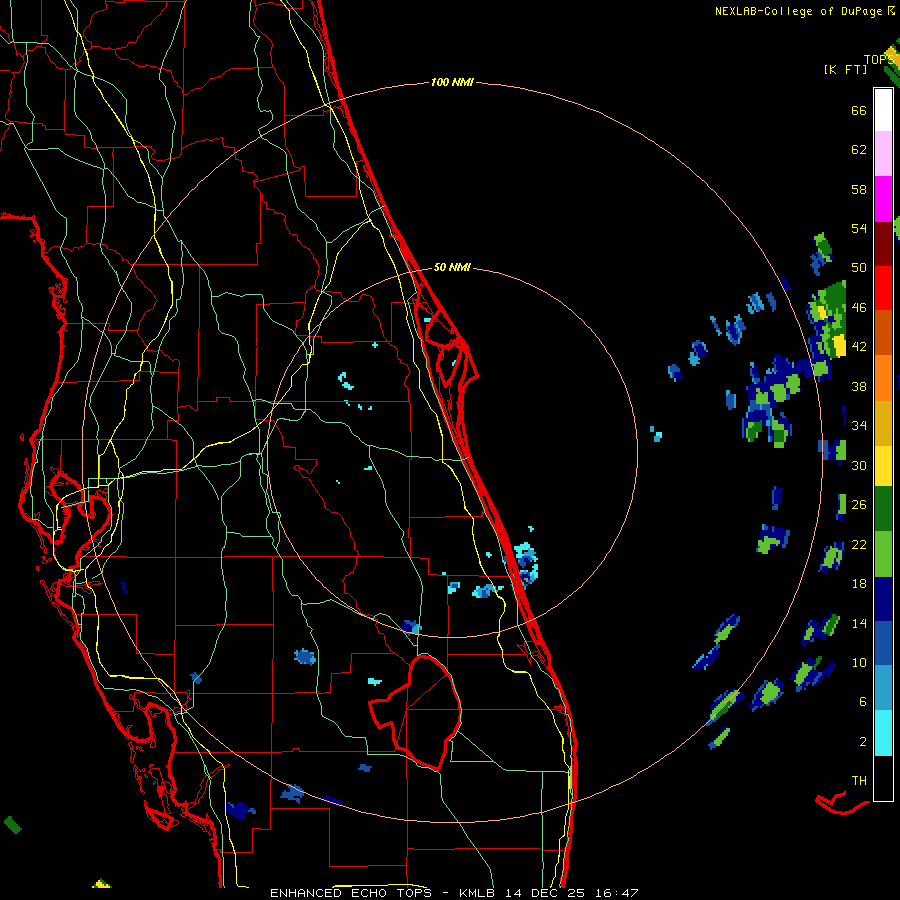Viewport: 900px width, 900px height.
Task: Click the navy 22 K FT legend swatch
Action: [883, 599]
